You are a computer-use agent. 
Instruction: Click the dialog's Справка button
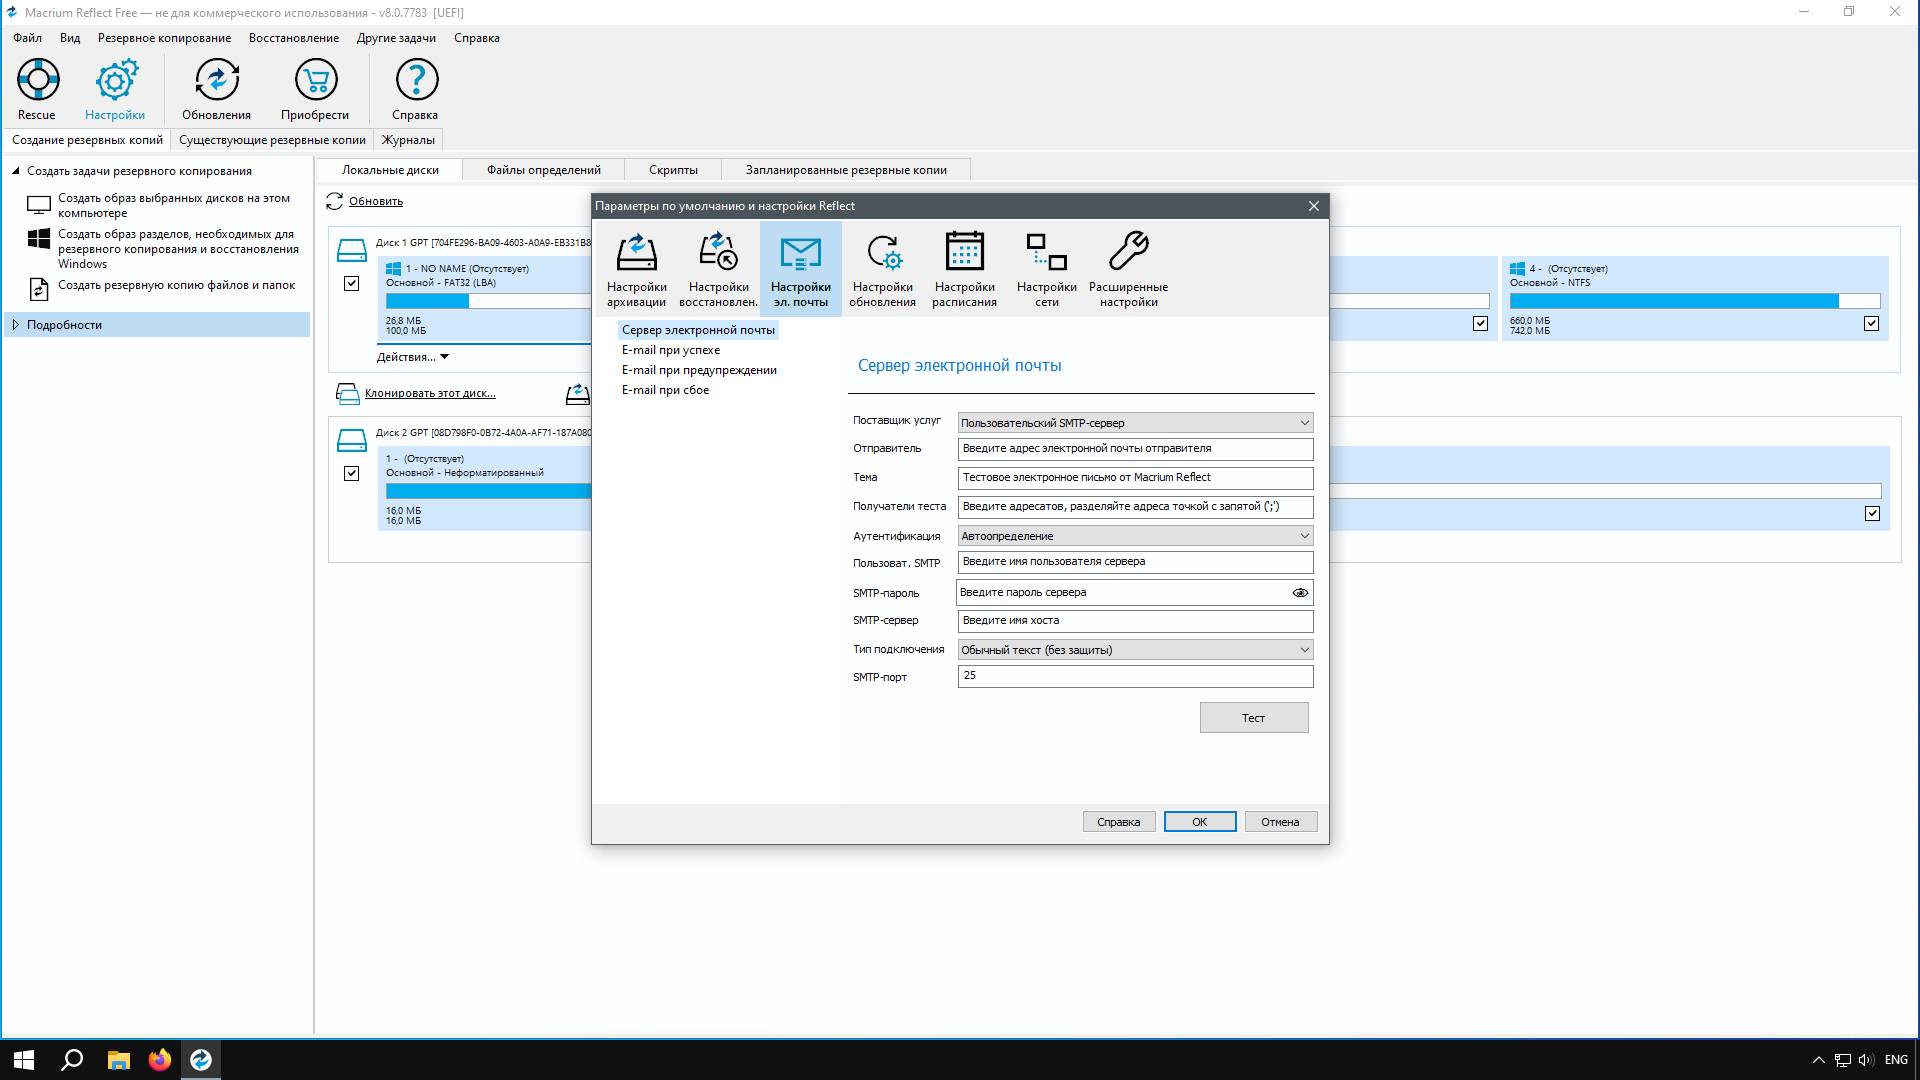pyautogui.click(x=1119, y=822)
